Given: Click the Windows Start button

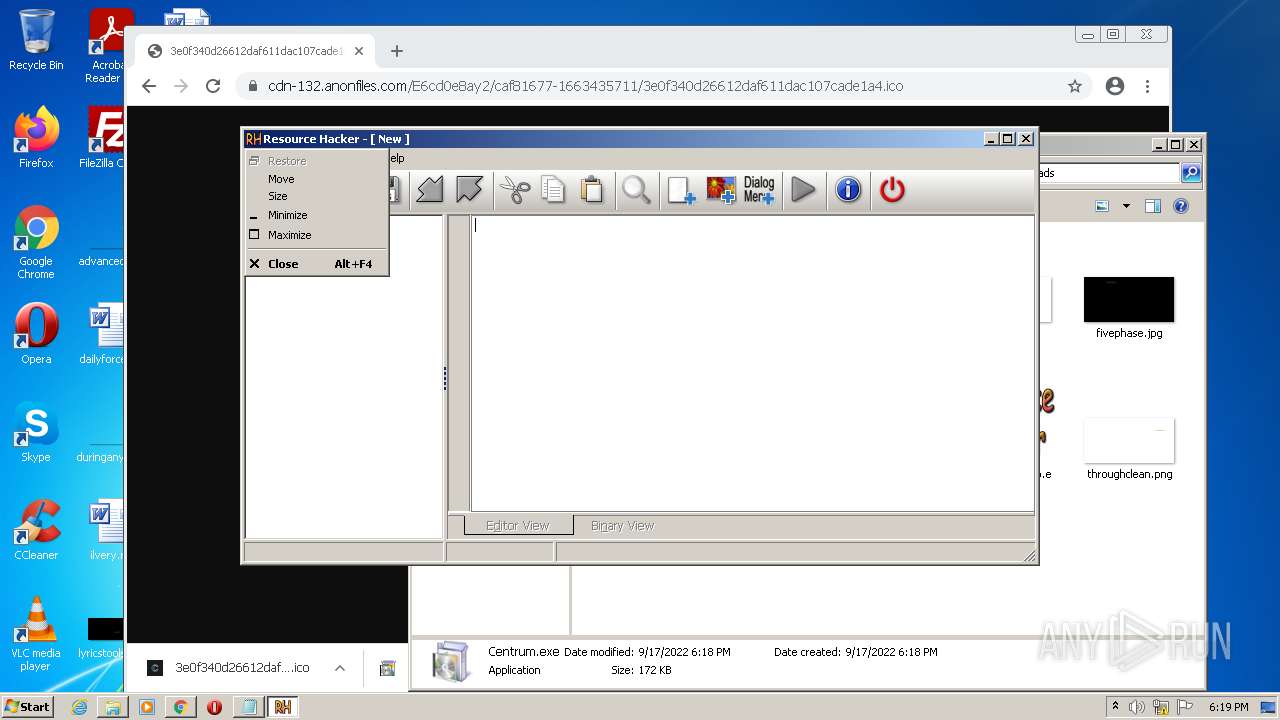Looking at the screenshot, I should pyautogui.click(x=28, y=706).
